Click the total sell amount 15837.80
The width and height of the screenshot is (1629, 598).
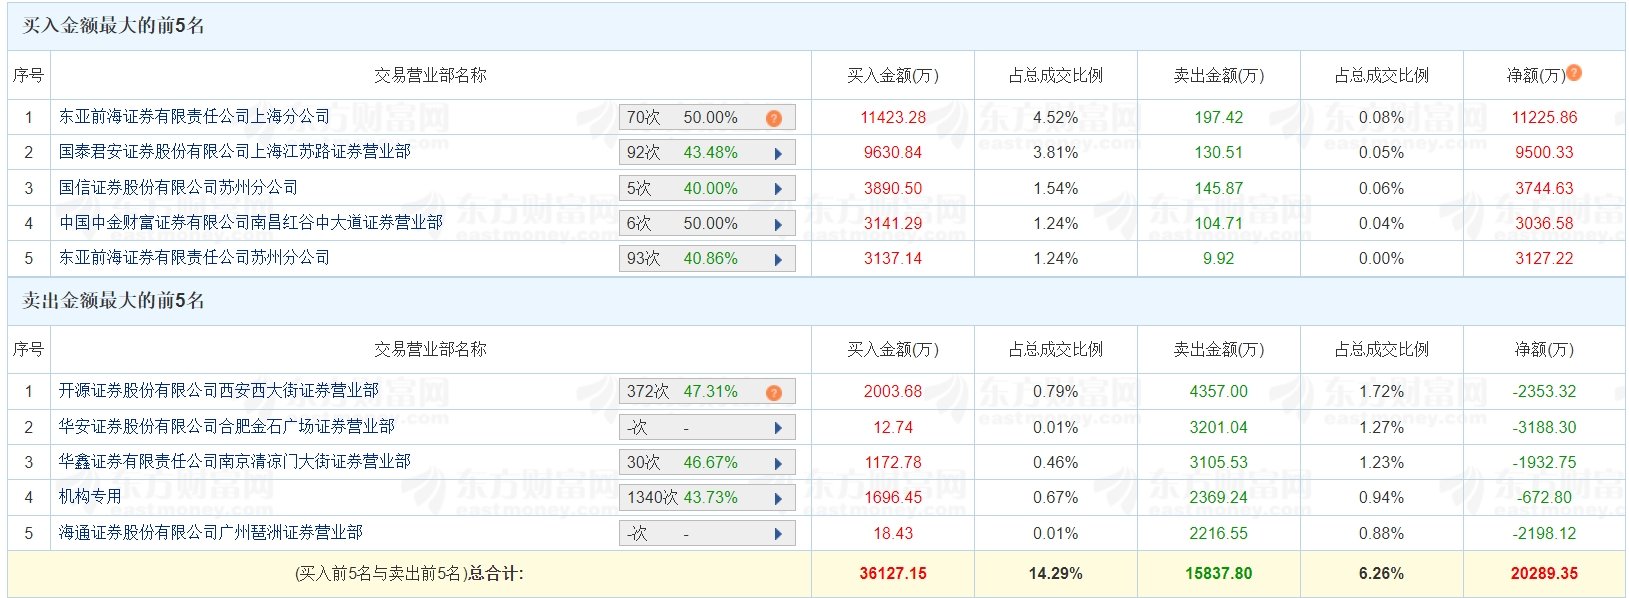pyautogui.click(x=1219, y=574)
